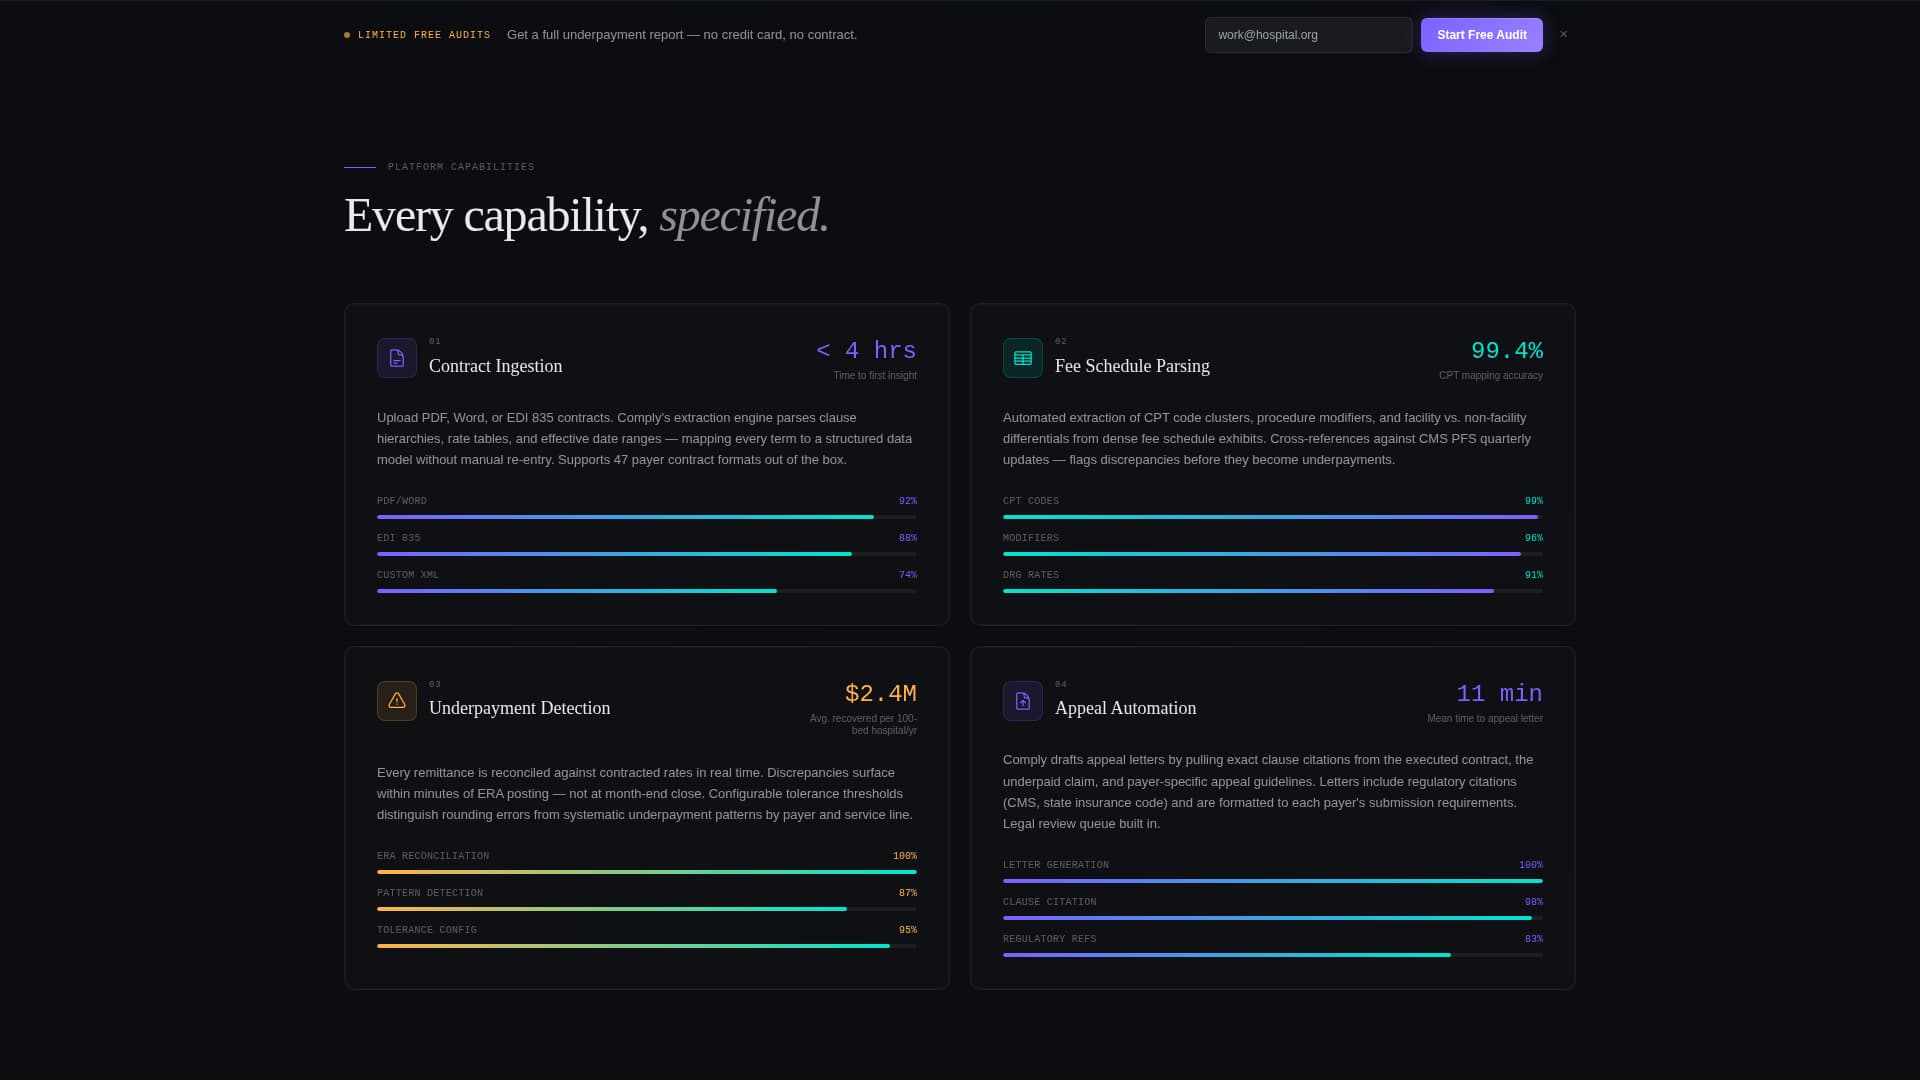Select the '99.4%' CPT mapping accuracy stat
The image size is (1920, 1080).
pos(1507,350)
